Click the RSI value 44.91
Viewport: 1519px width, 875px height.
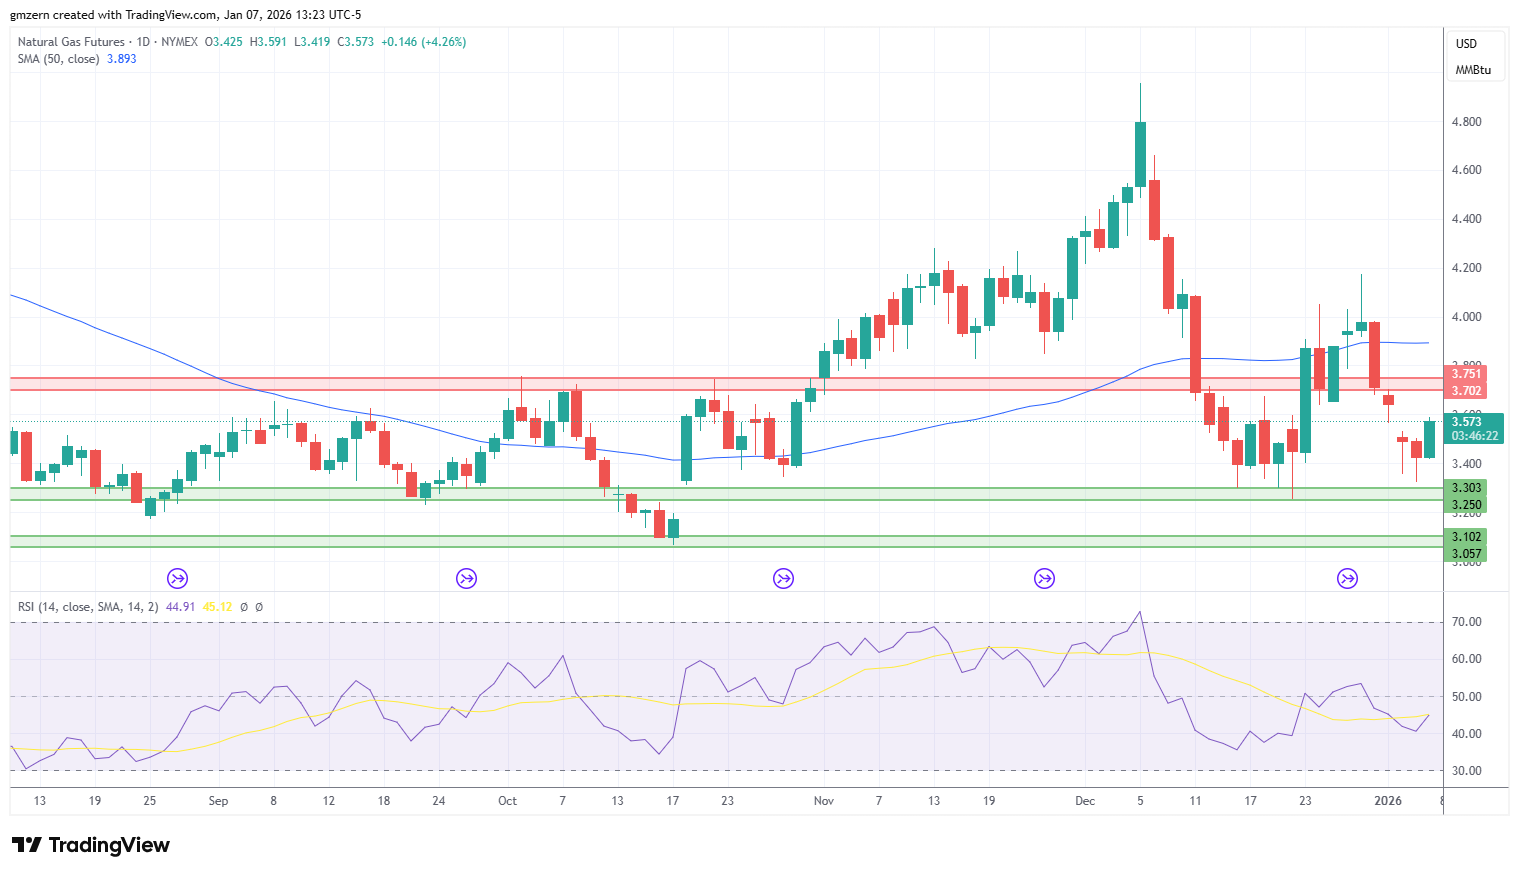(181, 607)
